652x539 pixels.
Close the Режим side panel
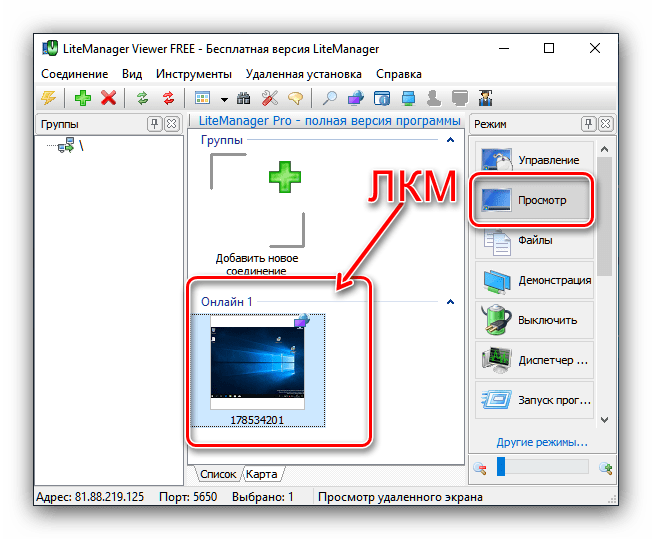click(x=606, y=124)
